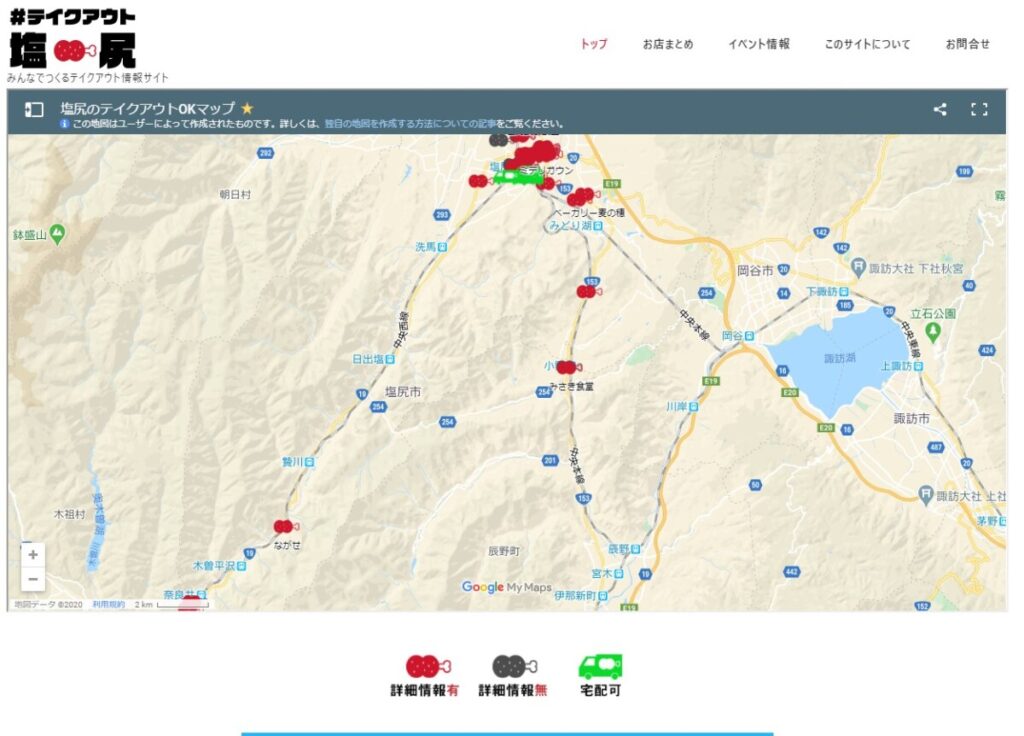Click the 日出塩 station icon
Image resolution: width=1024 pixels, height=736 pixels.
[x=390, y=359]
